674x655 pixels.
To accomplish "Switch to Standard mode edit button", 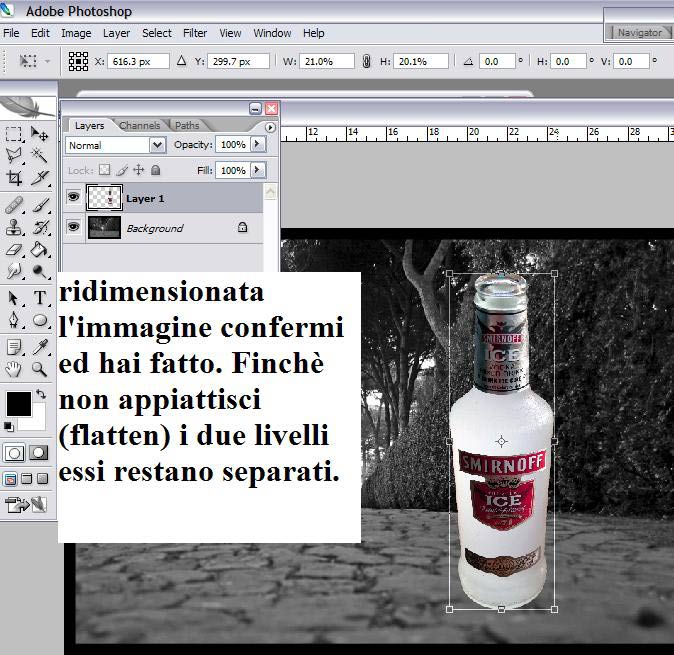I will pyautogui.click(x=14, y=453).
